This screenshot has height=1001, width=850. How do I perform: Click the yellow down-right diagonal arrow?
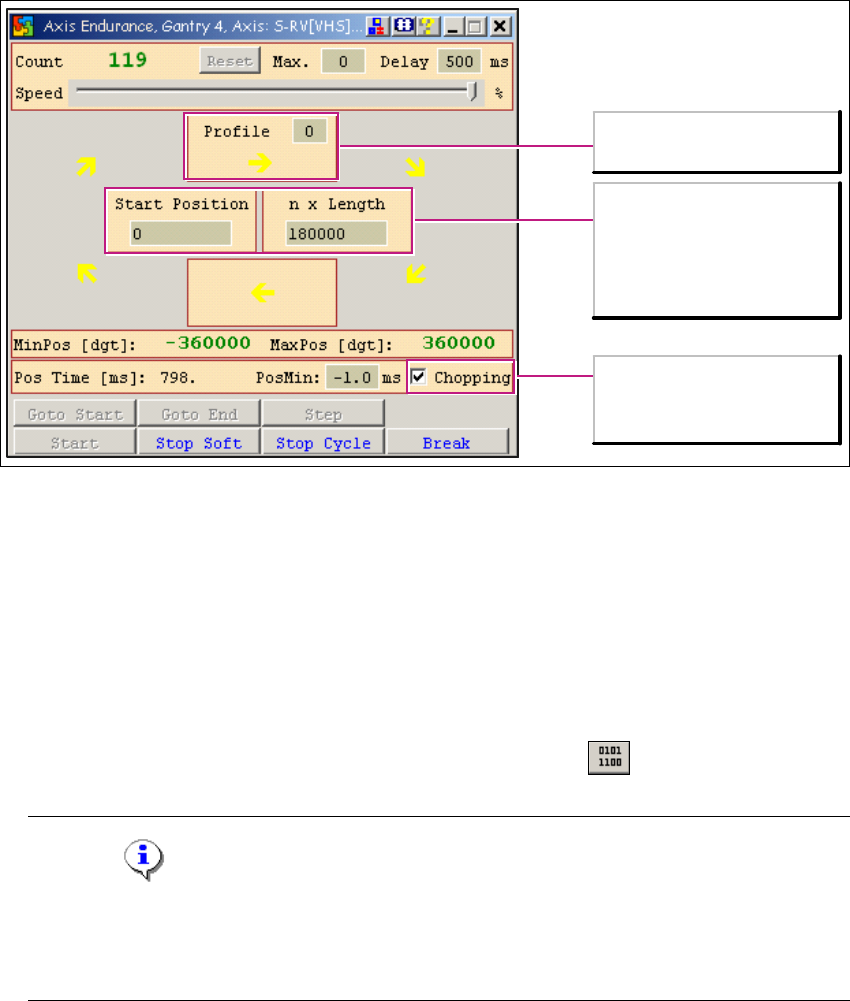(415, 167)
